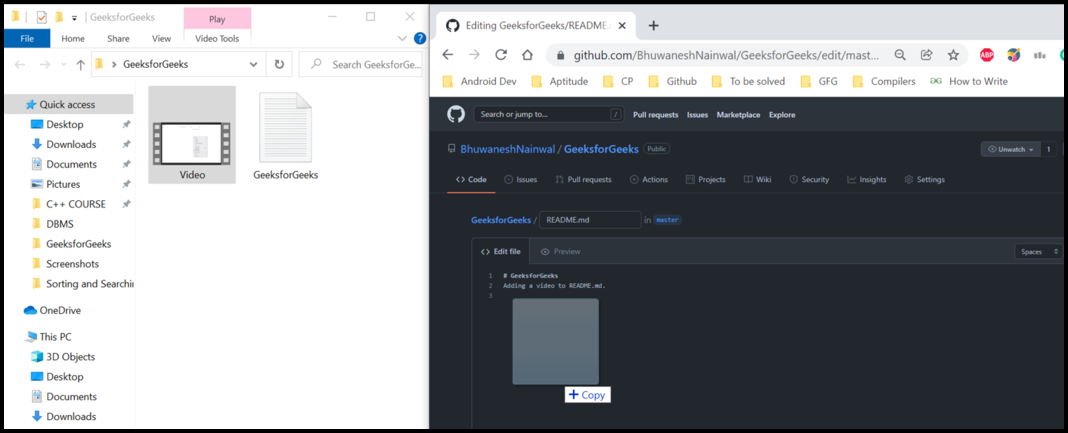The image size is (1068, 433).
Task: Click Explore in GitHub header
Action: point(782,115)
